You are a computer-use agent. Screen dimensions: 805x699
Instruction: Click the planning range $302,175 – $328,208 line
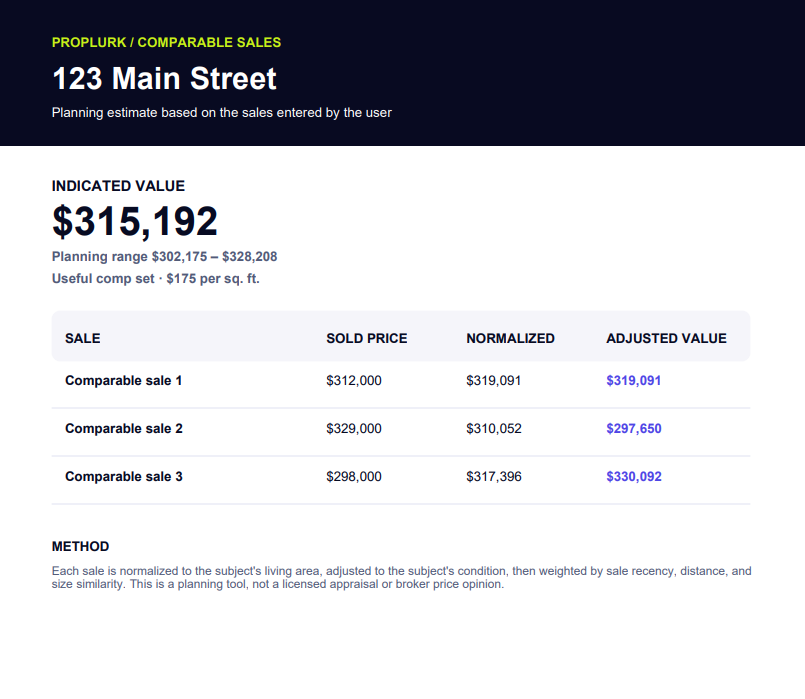pyautogui.click(x=164, y=257)
